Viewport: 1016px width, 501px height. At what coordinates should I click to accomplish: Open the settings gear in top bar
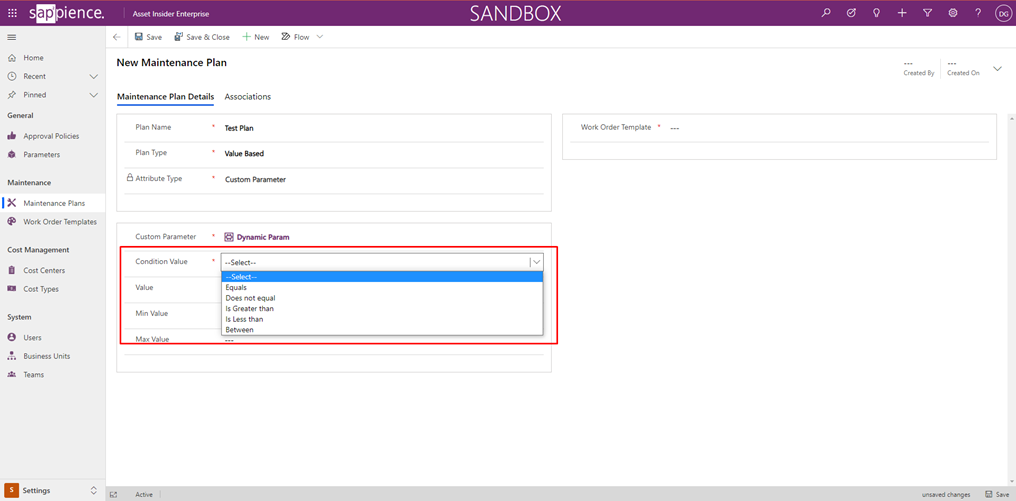953,13
